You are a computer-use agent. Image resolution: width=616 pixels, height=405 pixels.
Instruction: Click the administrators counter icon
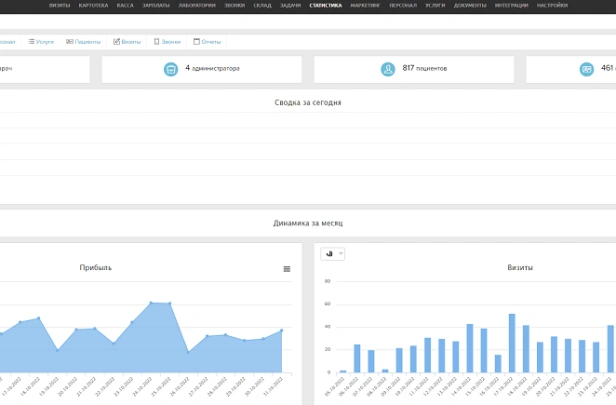pos(171,69)
